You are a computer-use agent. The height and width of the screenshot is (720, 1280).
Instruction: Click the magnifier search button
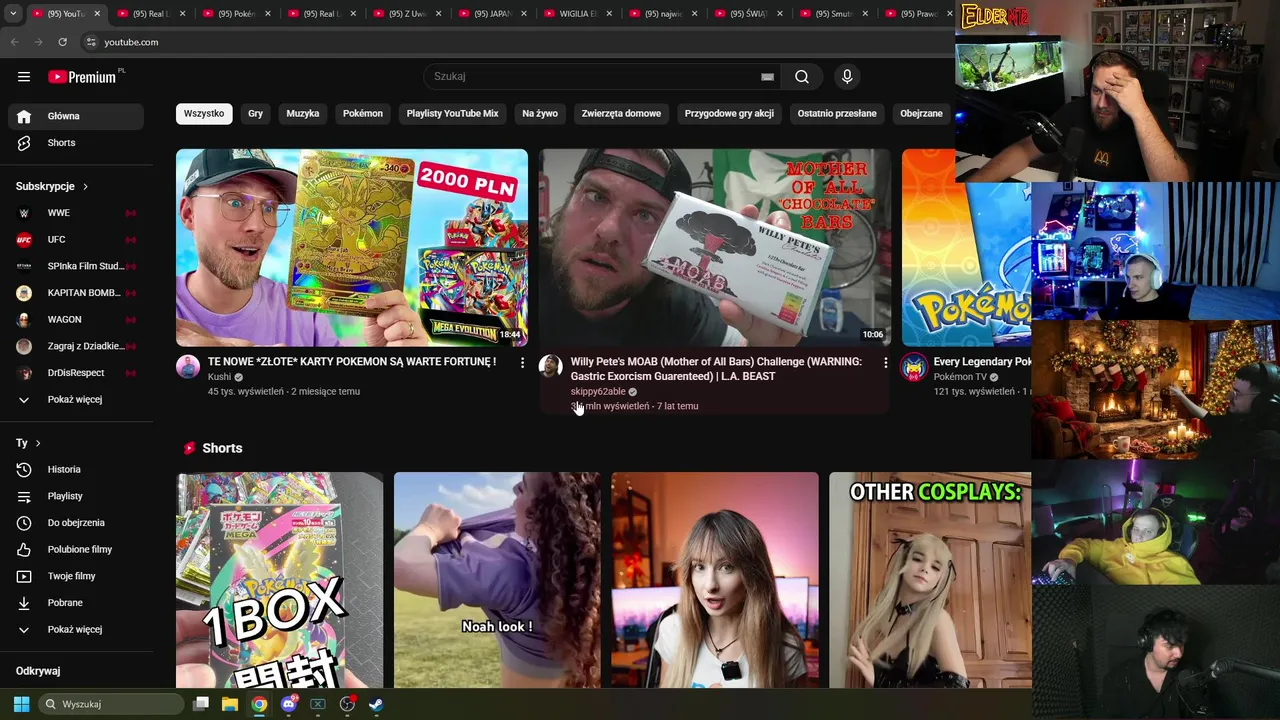coord(802,77)
